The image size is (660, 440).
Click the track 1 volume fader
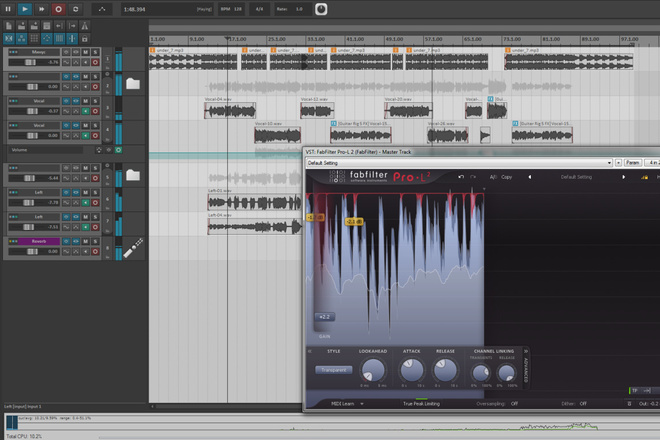(x=30, y=62)
